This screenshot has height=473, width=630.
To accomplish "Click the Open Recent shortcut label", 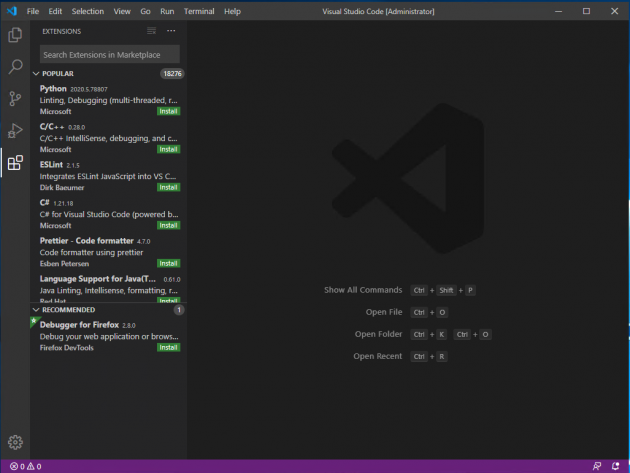I will (378, 356).
